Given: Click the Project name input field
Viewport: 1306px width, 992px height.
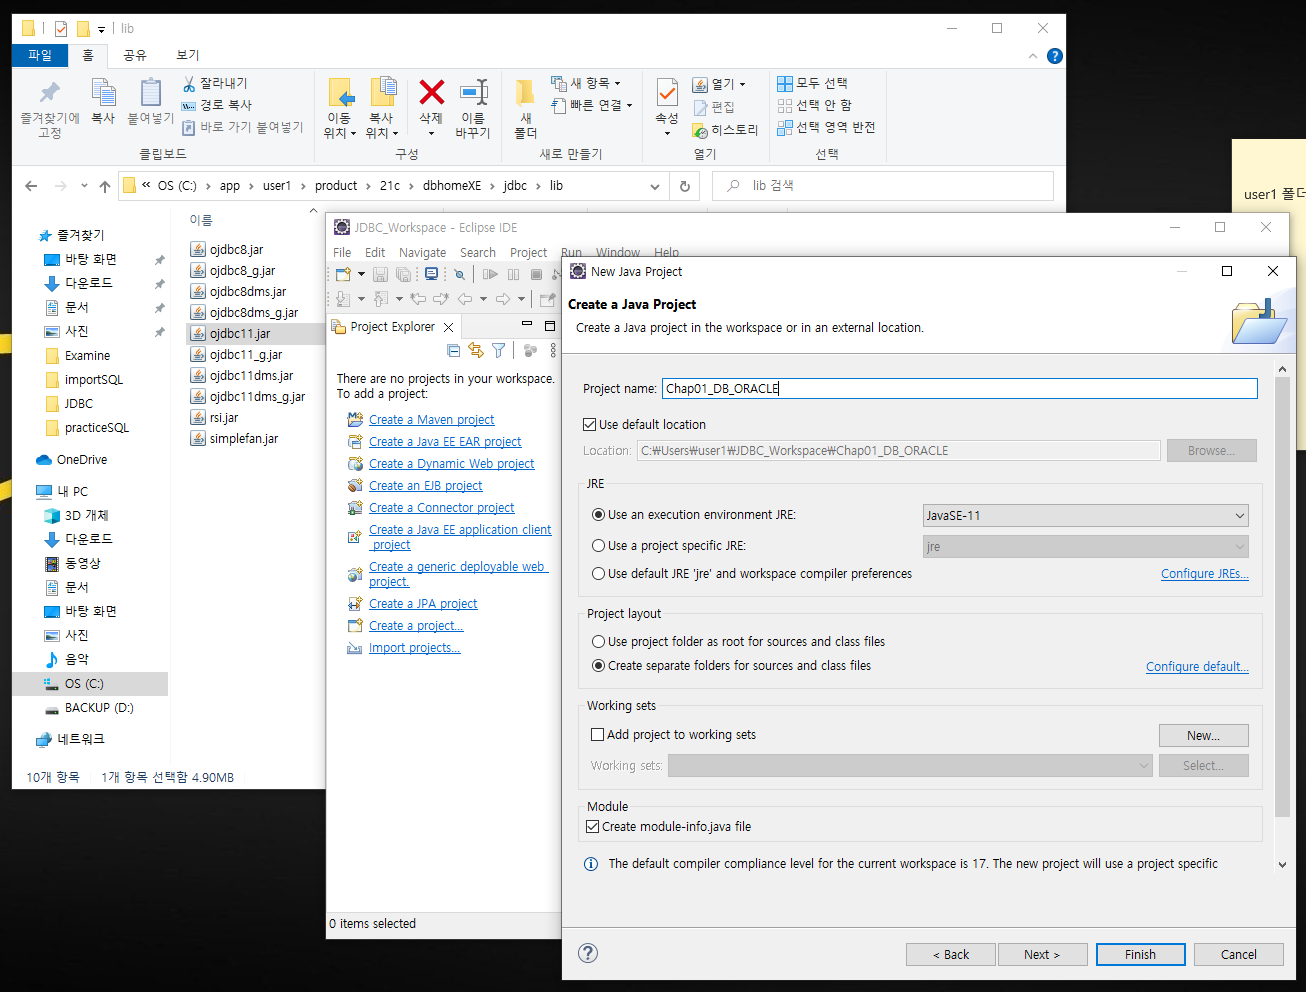Looking at the screenshot, I should click(x=960, y=389).
